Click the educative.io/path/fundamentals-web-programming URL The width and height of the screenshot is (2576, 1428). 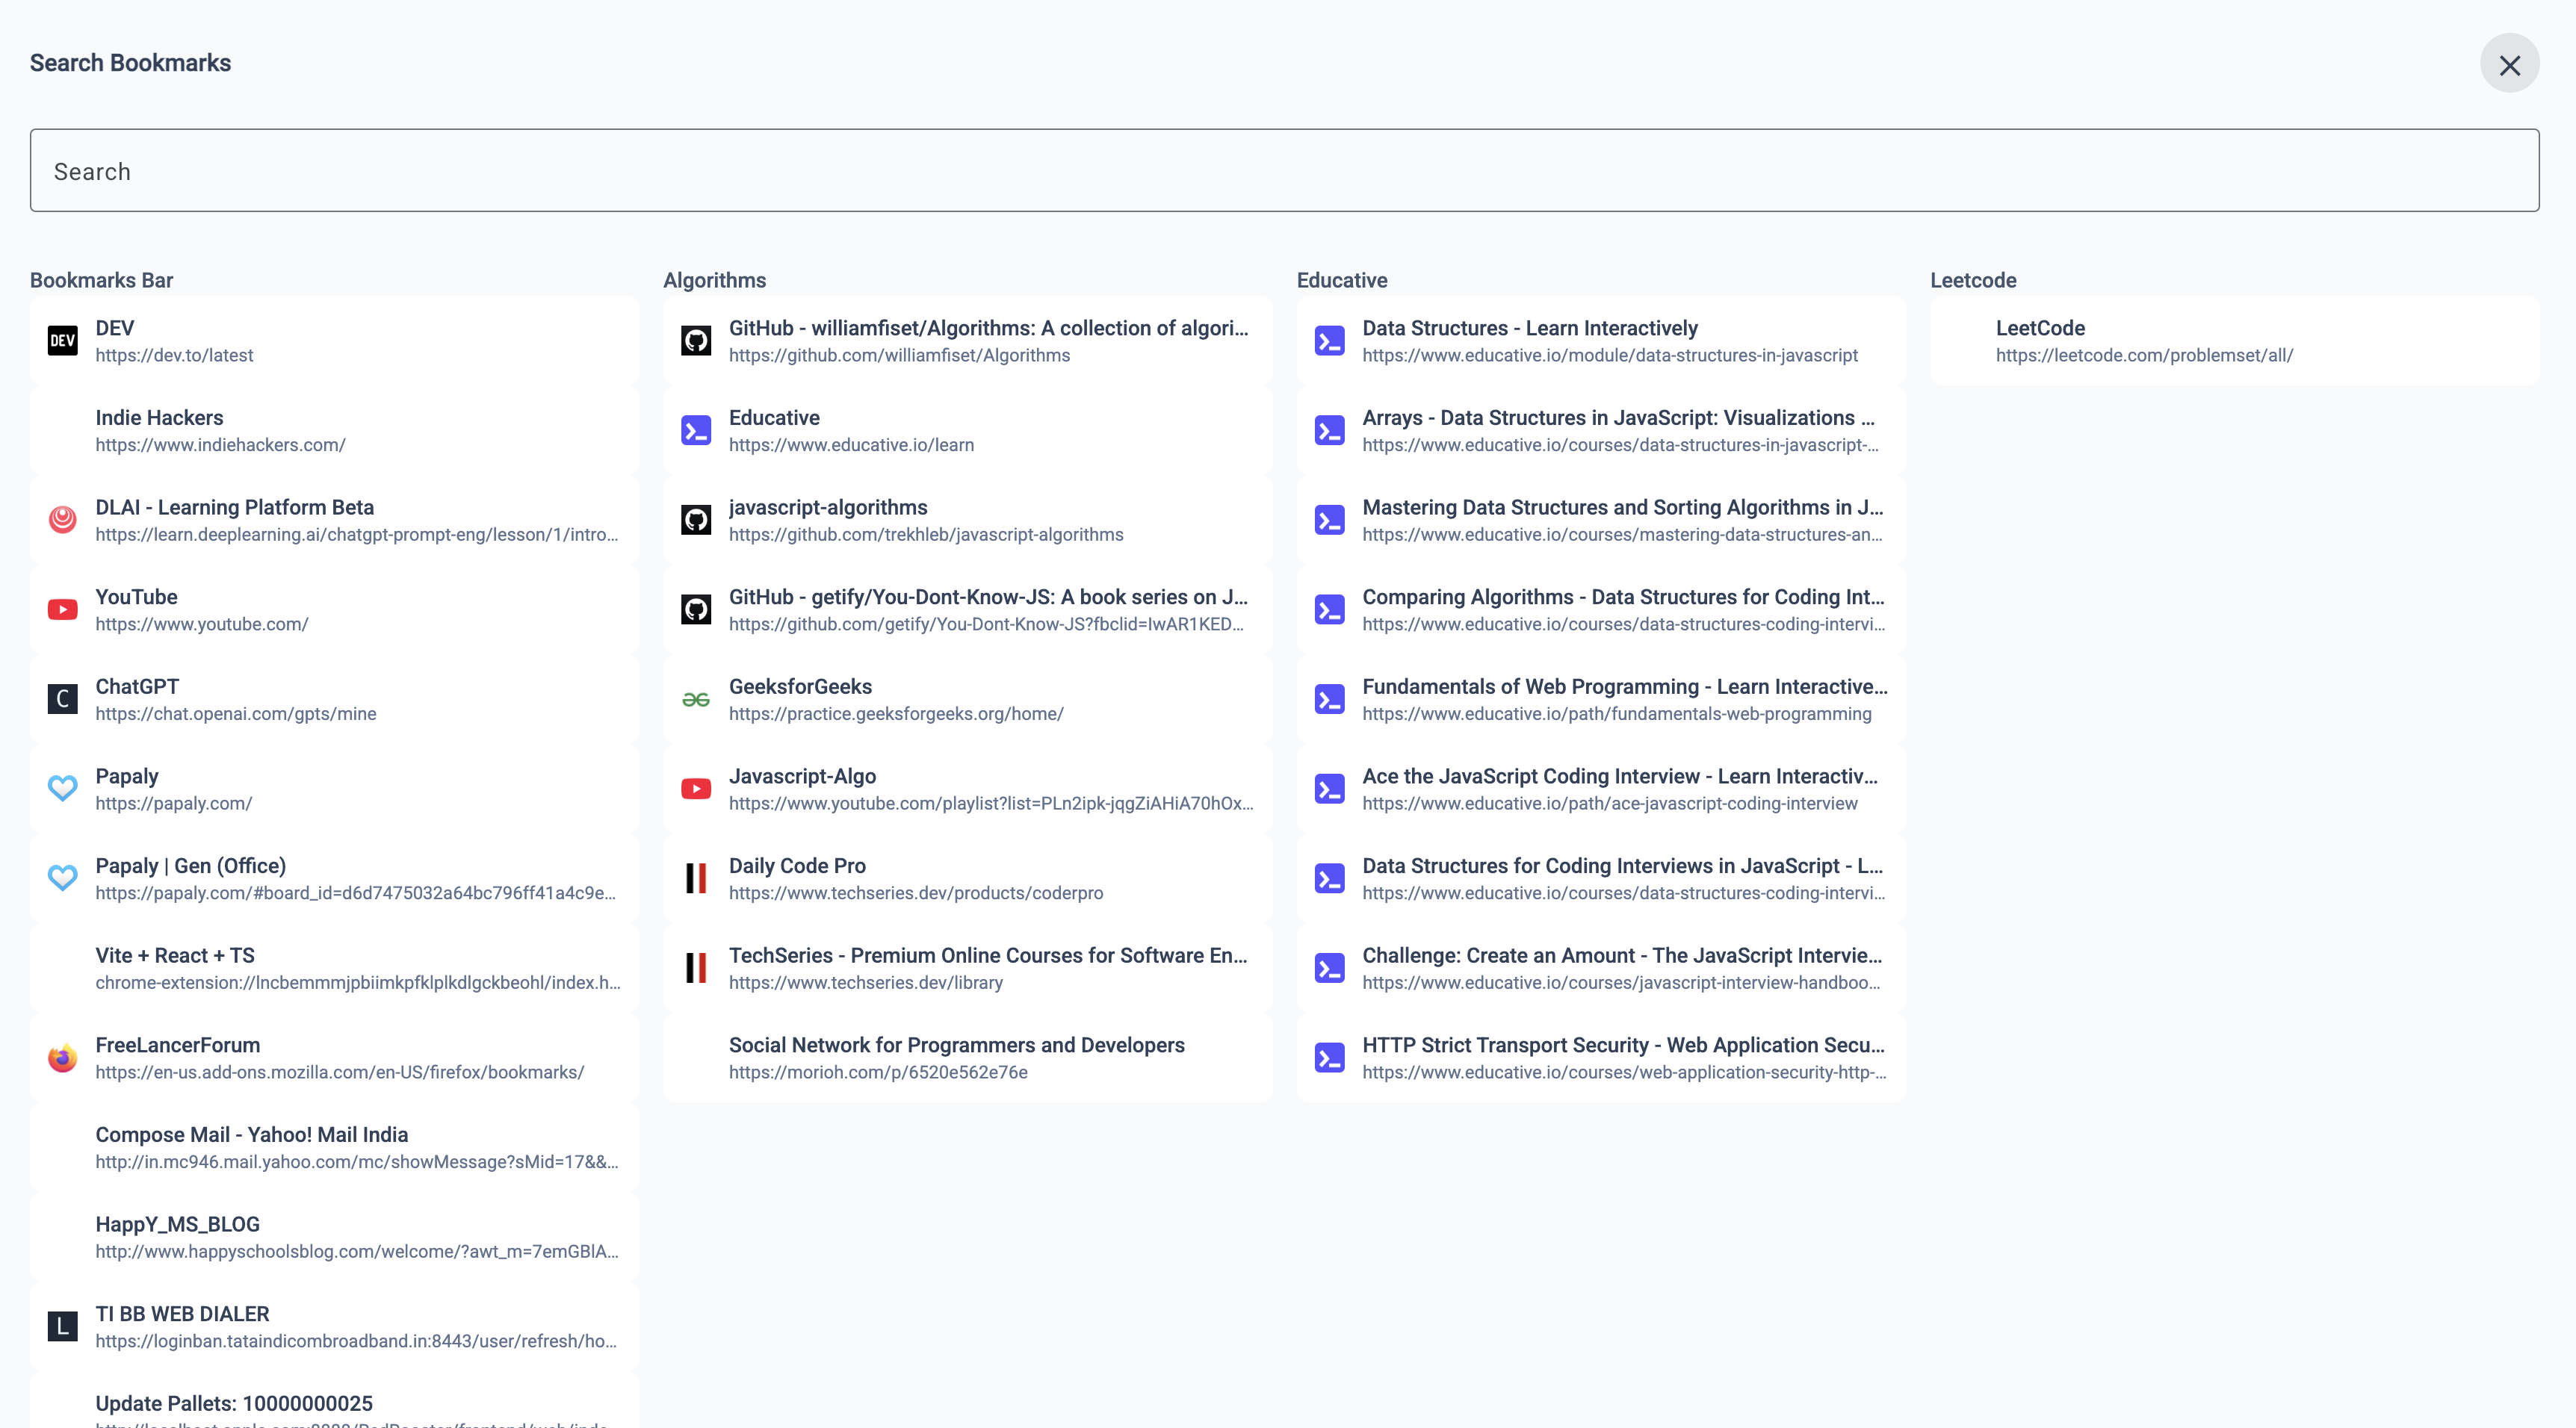1617,714
